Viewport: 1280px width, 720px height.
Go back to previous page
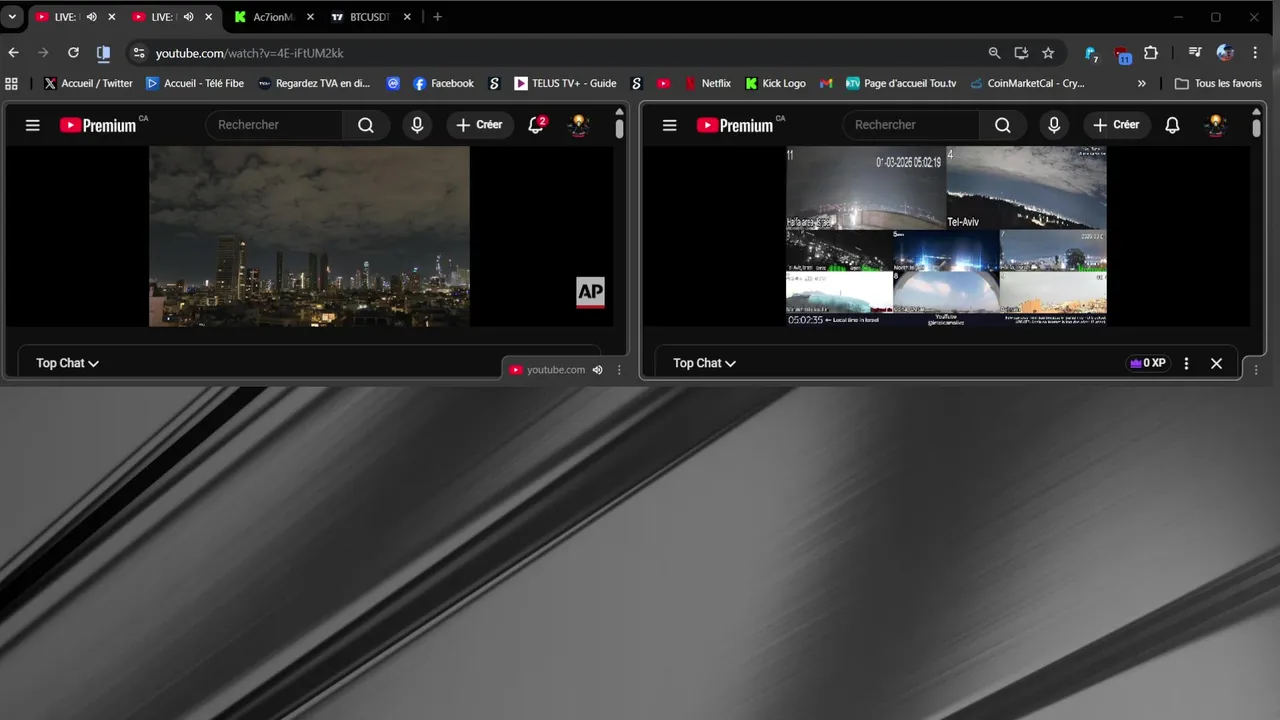pos(14,53)
